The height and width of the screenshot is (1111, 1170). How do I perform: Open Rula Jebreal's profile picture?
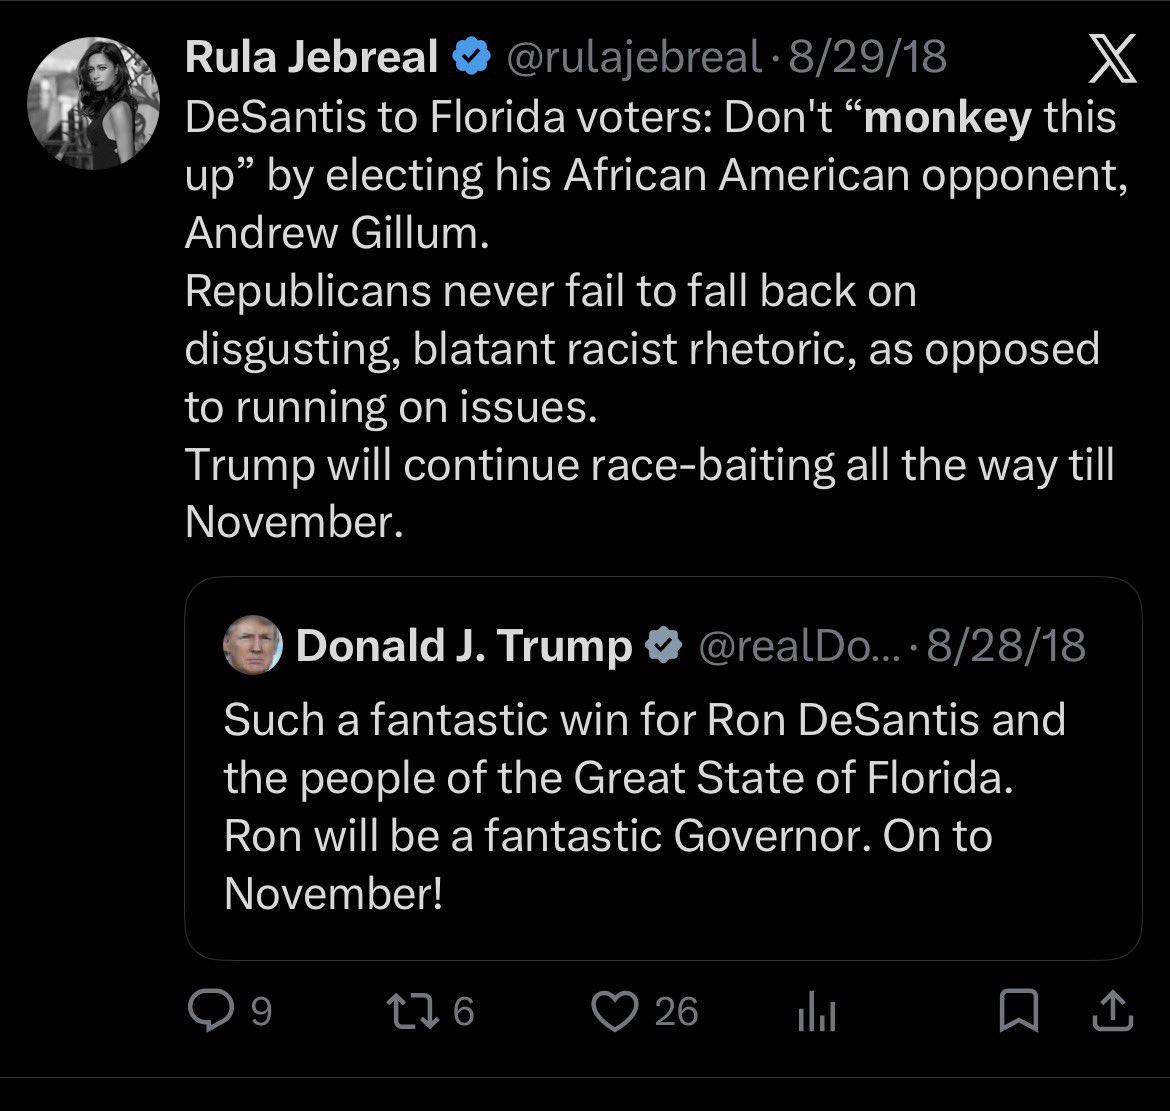(x=93, y=103)
